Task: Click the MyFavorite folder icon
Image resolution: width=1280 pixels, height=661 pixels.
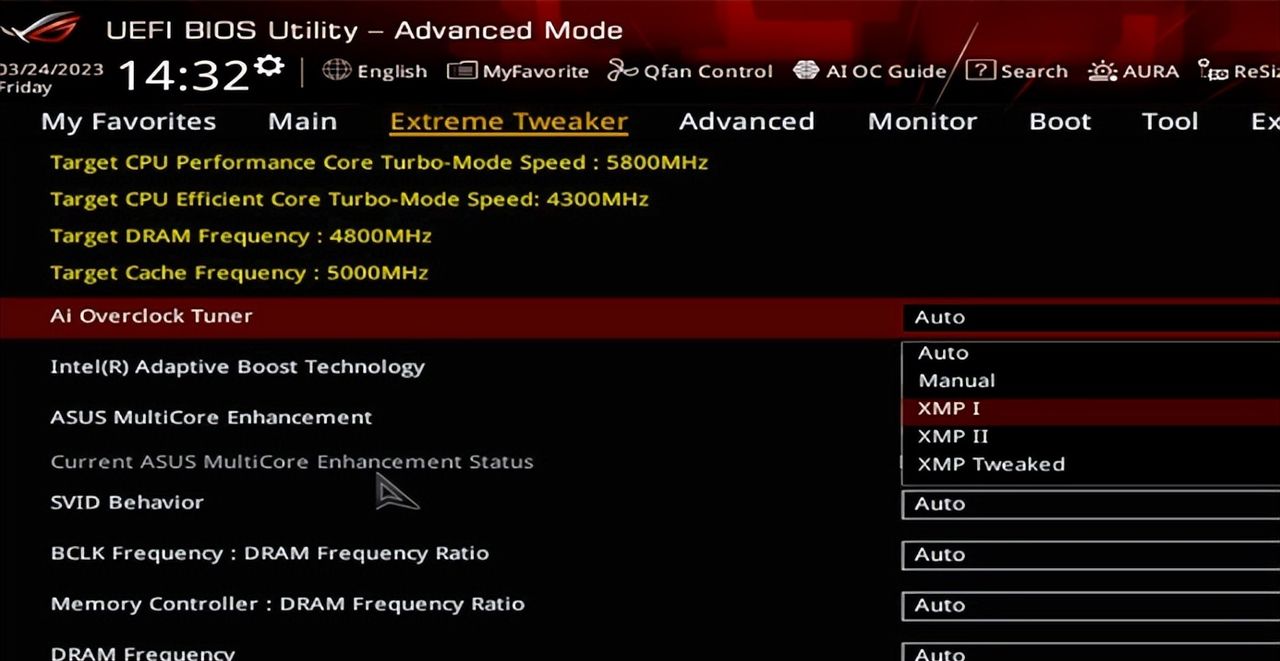Action: (462, 71)
